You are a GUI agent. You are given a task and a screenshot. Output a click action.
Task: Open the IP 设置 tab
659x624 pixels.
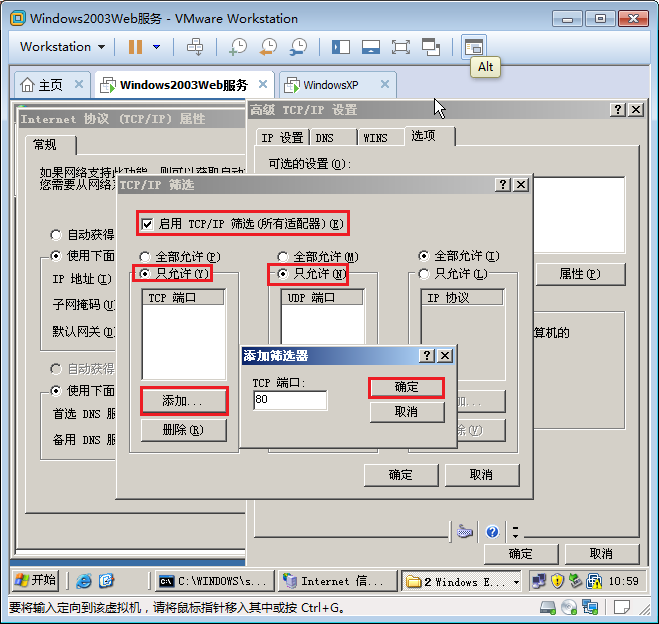[x=282, y=137]
